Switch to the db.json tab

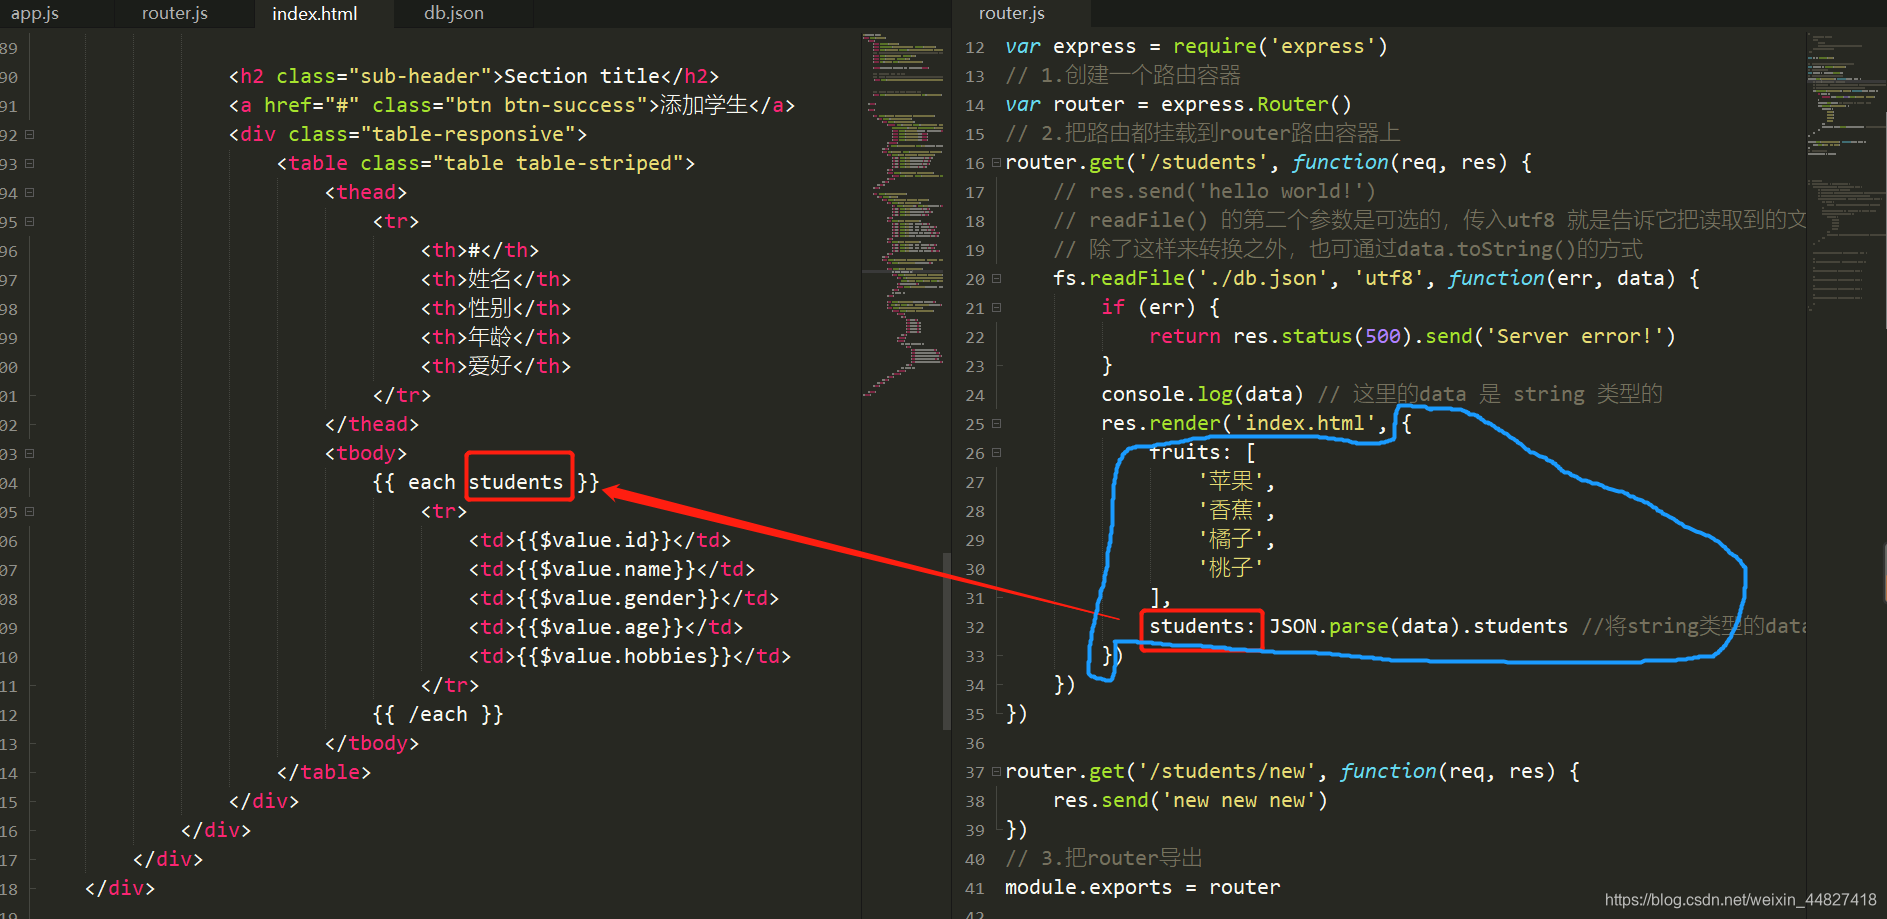point(454,13)
